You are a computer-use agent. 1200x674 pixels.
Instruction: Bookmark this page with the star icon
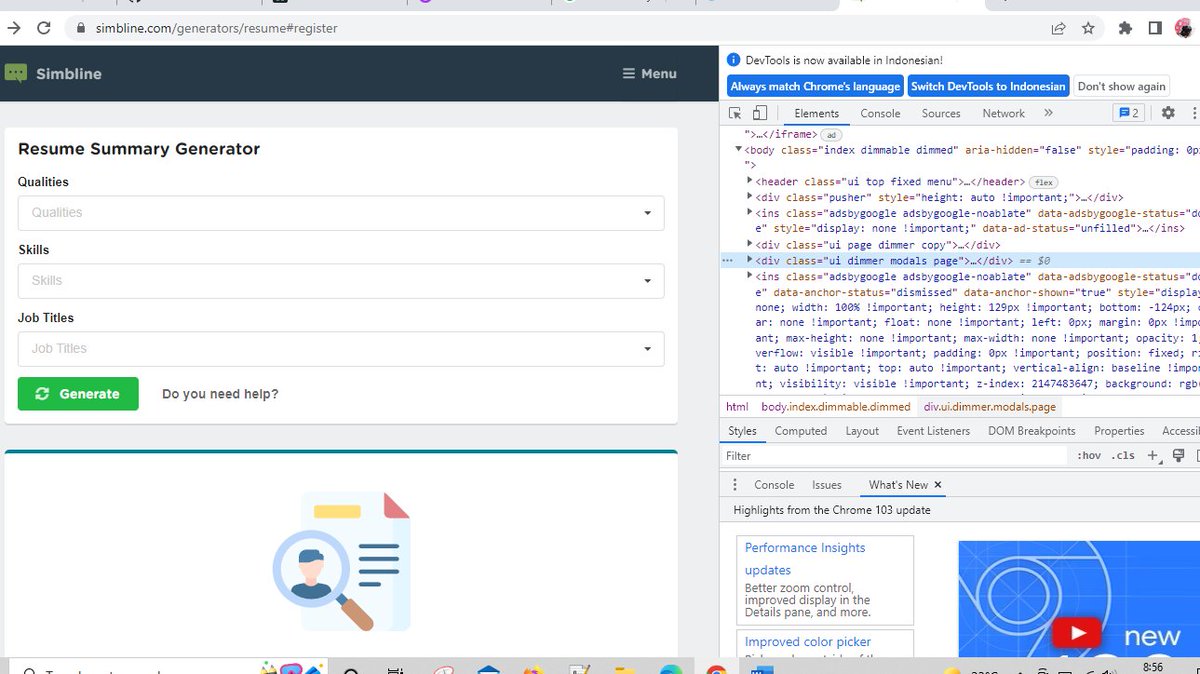click(x=1088, y=28)
